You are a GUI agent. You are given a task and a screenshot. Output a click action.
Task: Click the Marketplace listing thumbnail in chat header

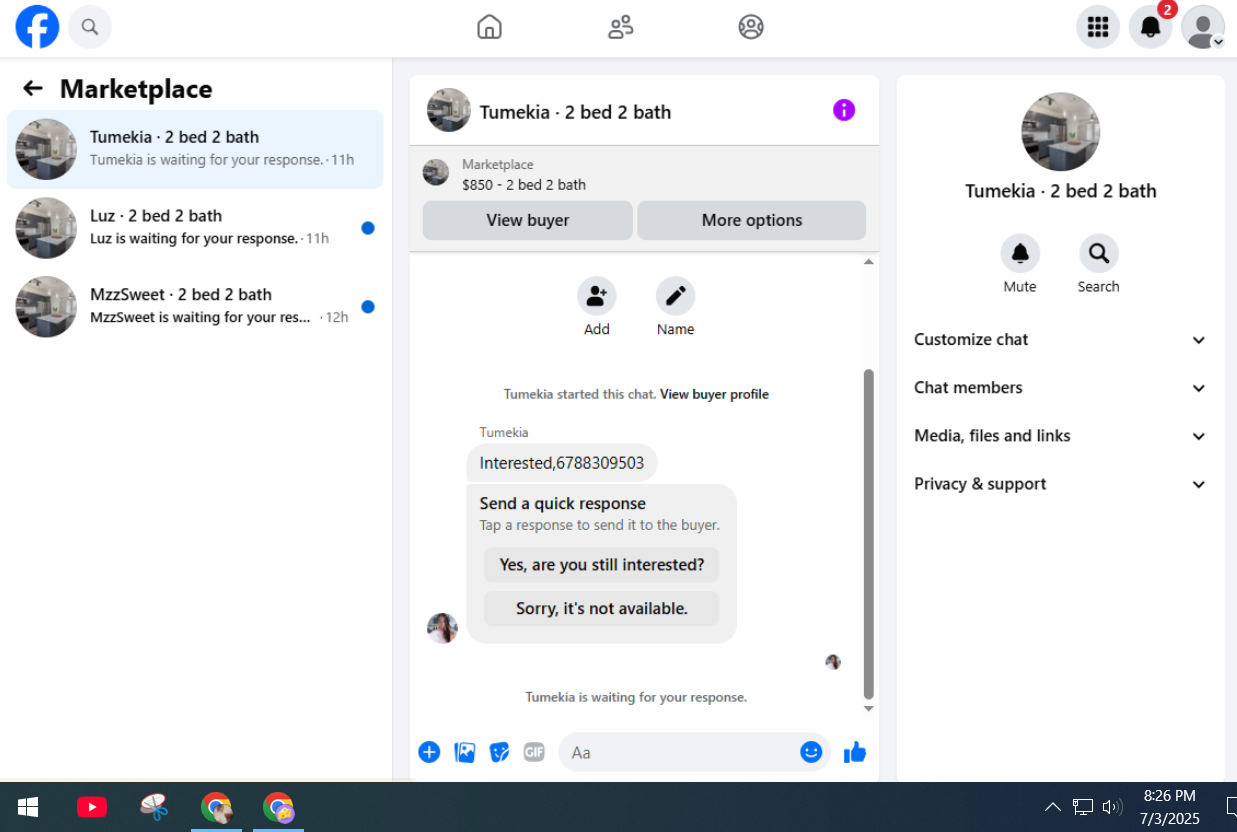click(x=436, y=172)
